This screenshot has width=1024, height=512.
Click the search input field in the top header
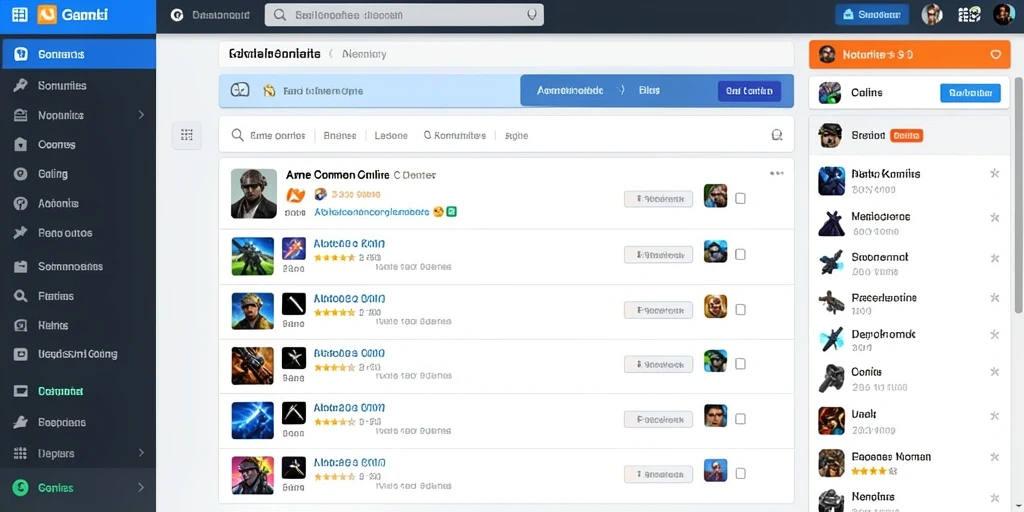(404, 14)
